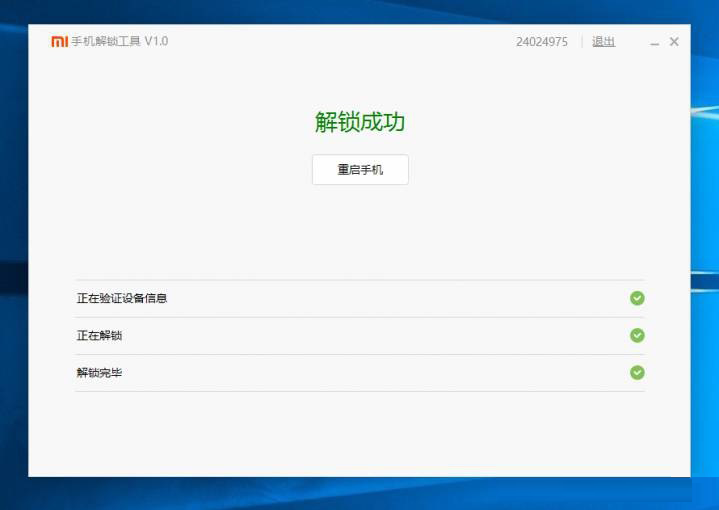Click the desktop wallpaper right of the window
Image resolution: width=719 pixels, height=510 pixels.
click(x=704, y=250)
